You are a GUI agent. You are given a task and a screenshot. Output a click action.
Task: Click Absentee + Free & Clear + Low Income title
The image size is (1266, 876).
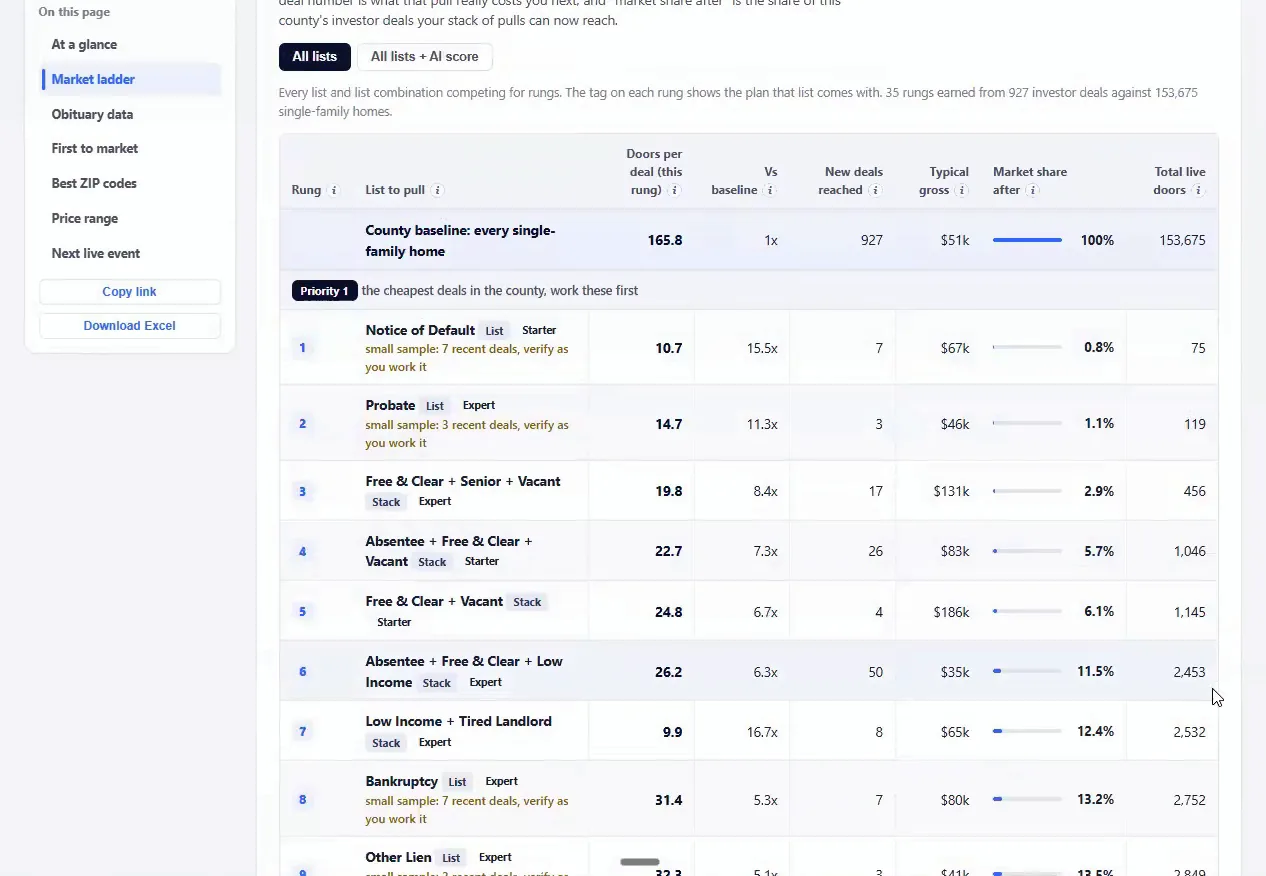(x=464, y=671)
